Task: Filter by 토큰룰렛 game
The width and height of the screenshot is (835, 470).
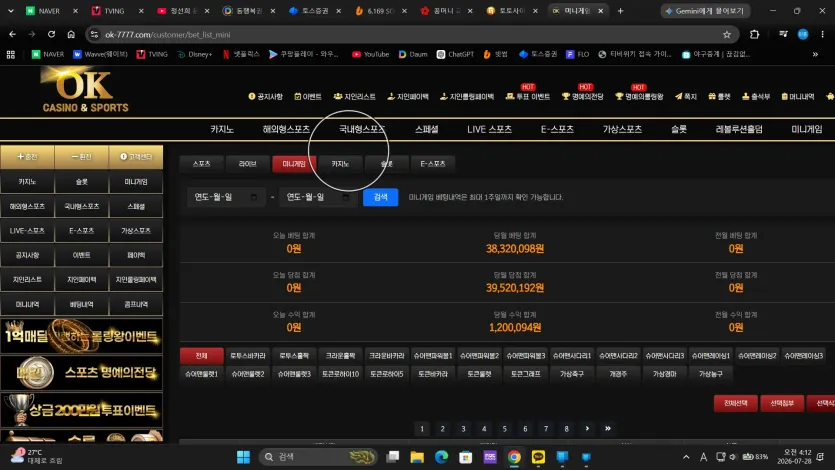Action: (479, 374)
